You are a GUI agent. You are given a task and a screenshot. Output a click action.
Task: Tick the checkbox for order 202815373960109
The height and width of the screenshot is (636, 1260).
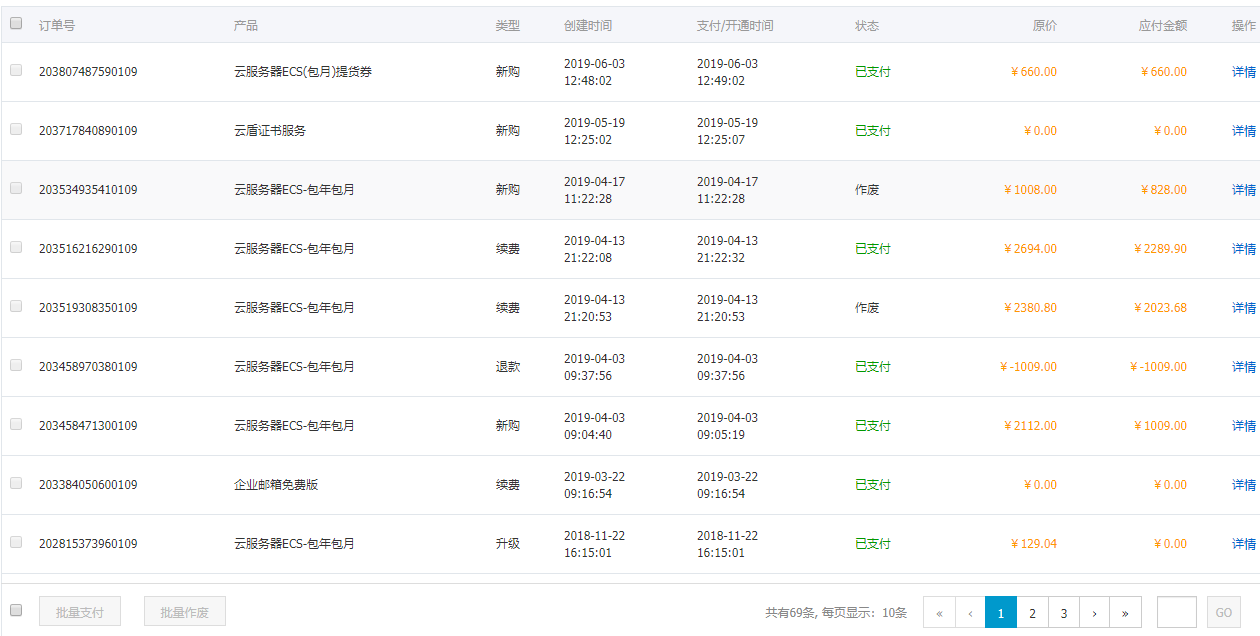click(x=16, y=542)
